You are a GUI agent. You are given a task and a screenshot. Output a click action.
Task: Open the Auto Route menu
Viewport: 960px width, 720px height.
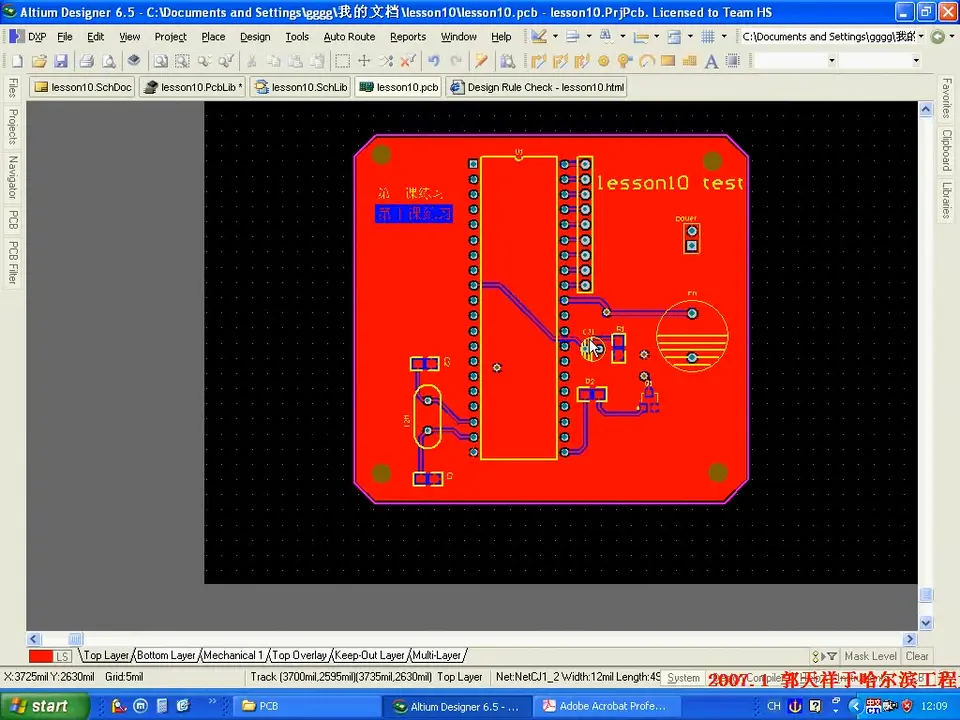coord(349,37)
